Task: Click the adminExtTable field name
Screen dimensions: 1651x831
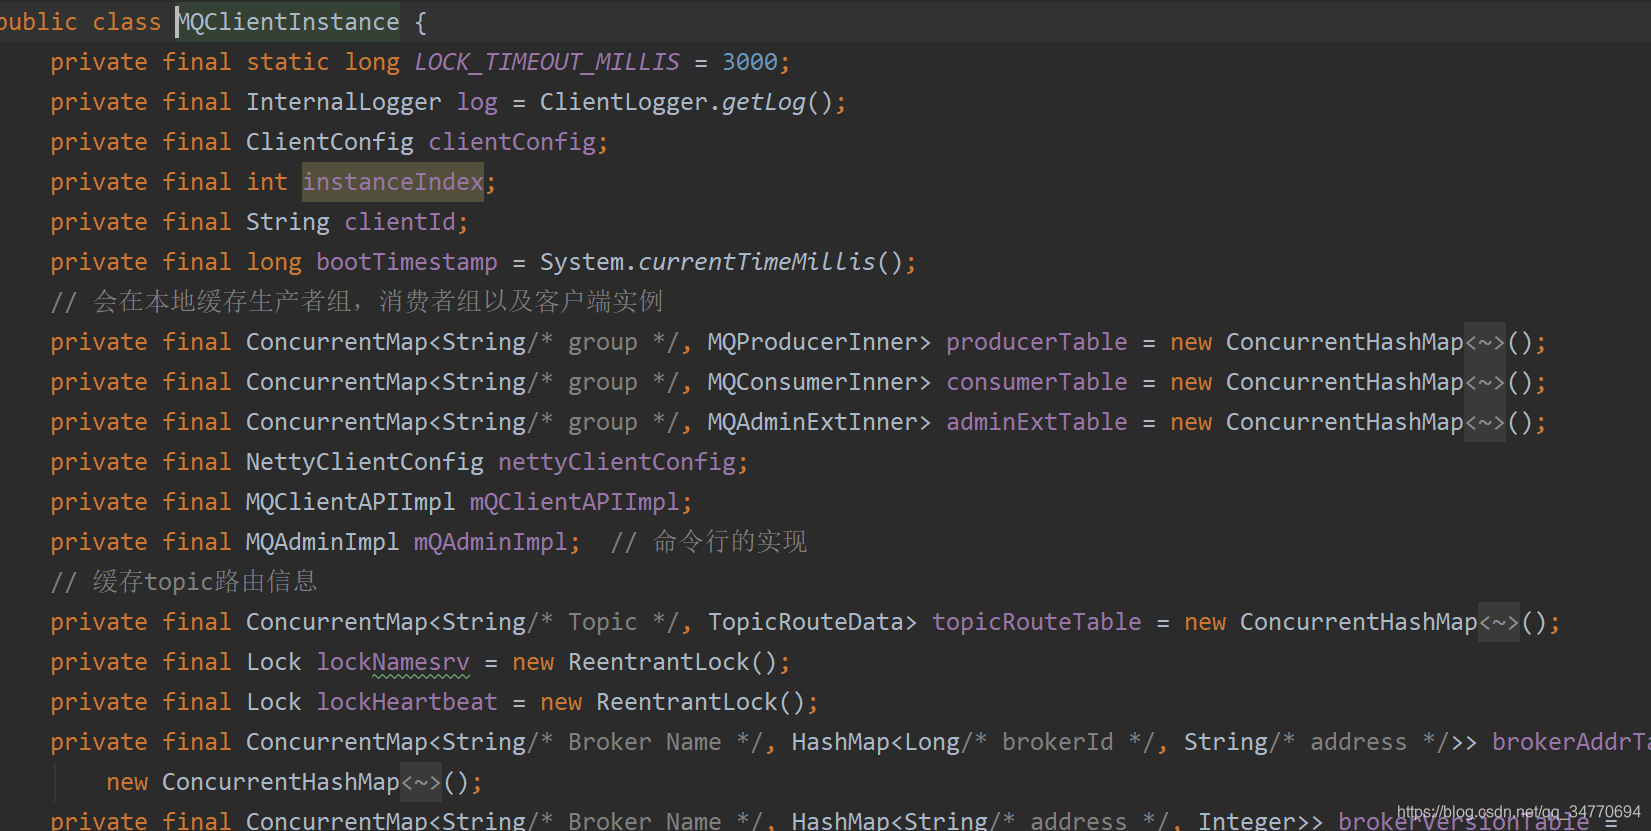Action: pyautogui.click(x=1037, y=422)
